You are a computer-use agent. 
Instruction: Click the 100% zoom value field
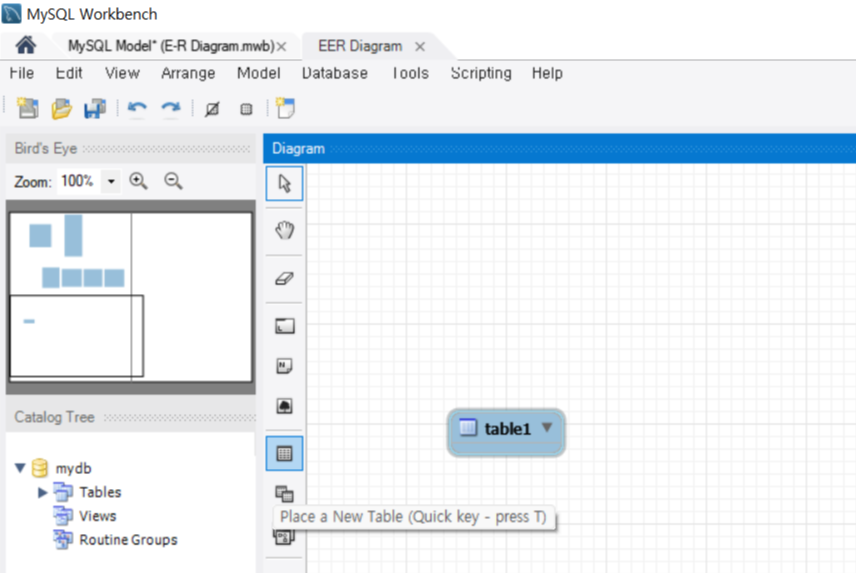click(x=79, y=181)
